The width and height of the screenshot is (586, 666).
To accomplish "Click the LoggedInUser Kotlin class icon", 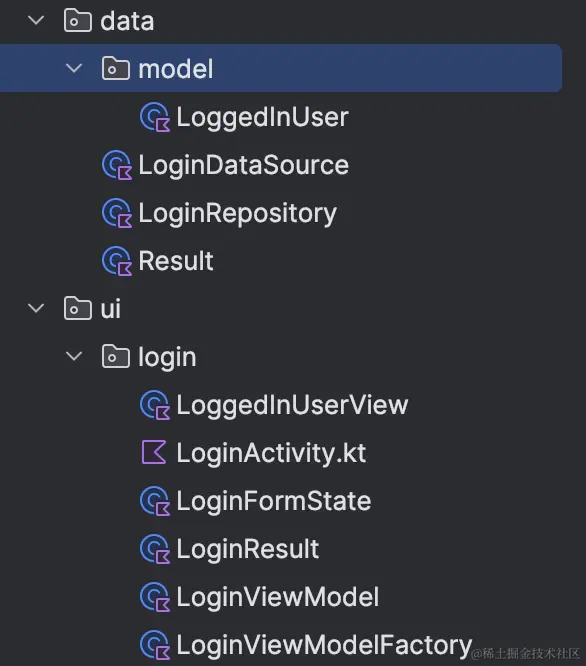I will click(155, 117).
